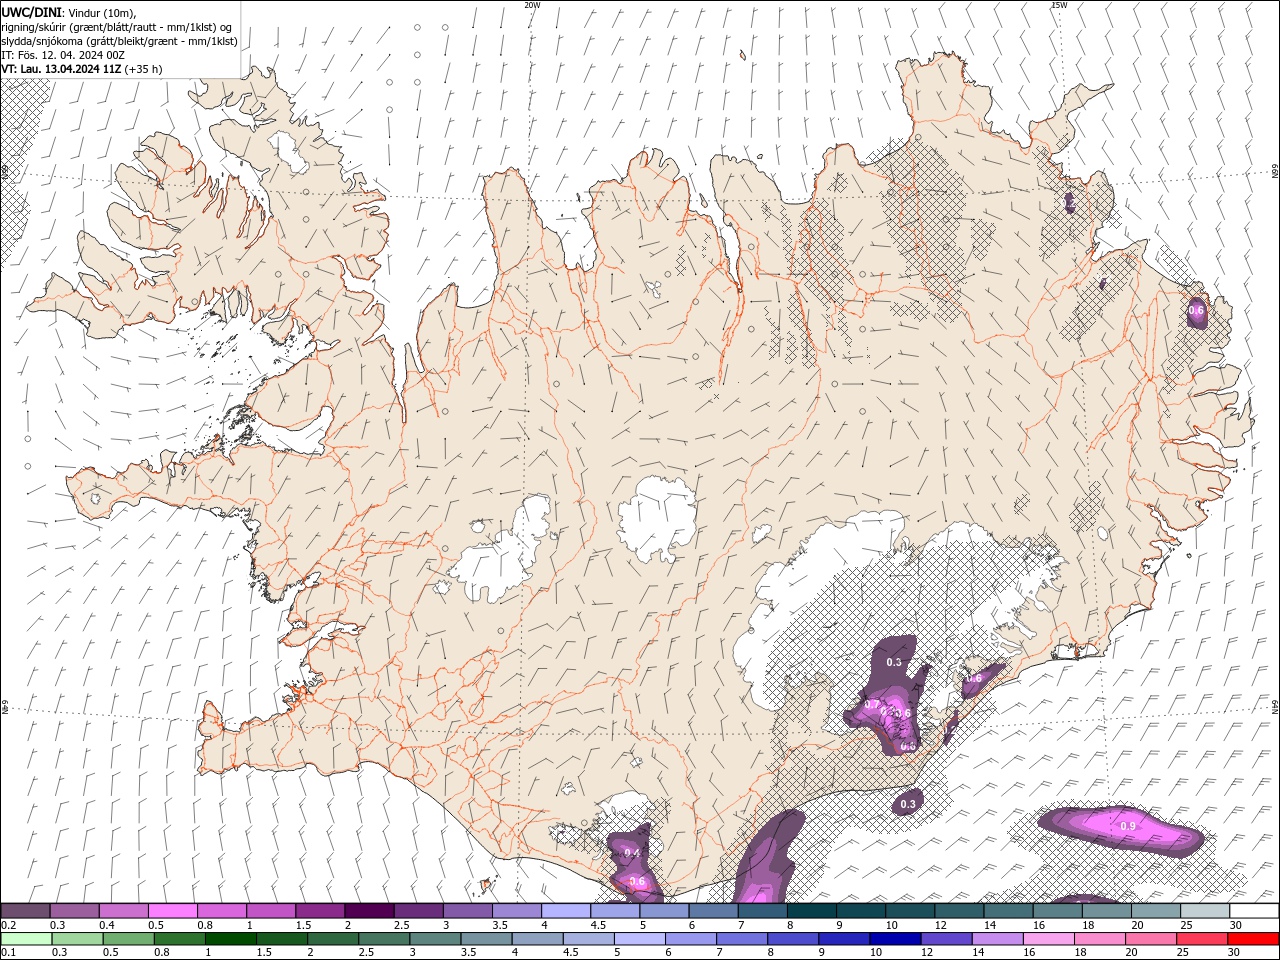Viewport: 1280px width, 960px height.
Task: Pick the snow-scale swatch labeled 3
Action: (x=467, y=911)
